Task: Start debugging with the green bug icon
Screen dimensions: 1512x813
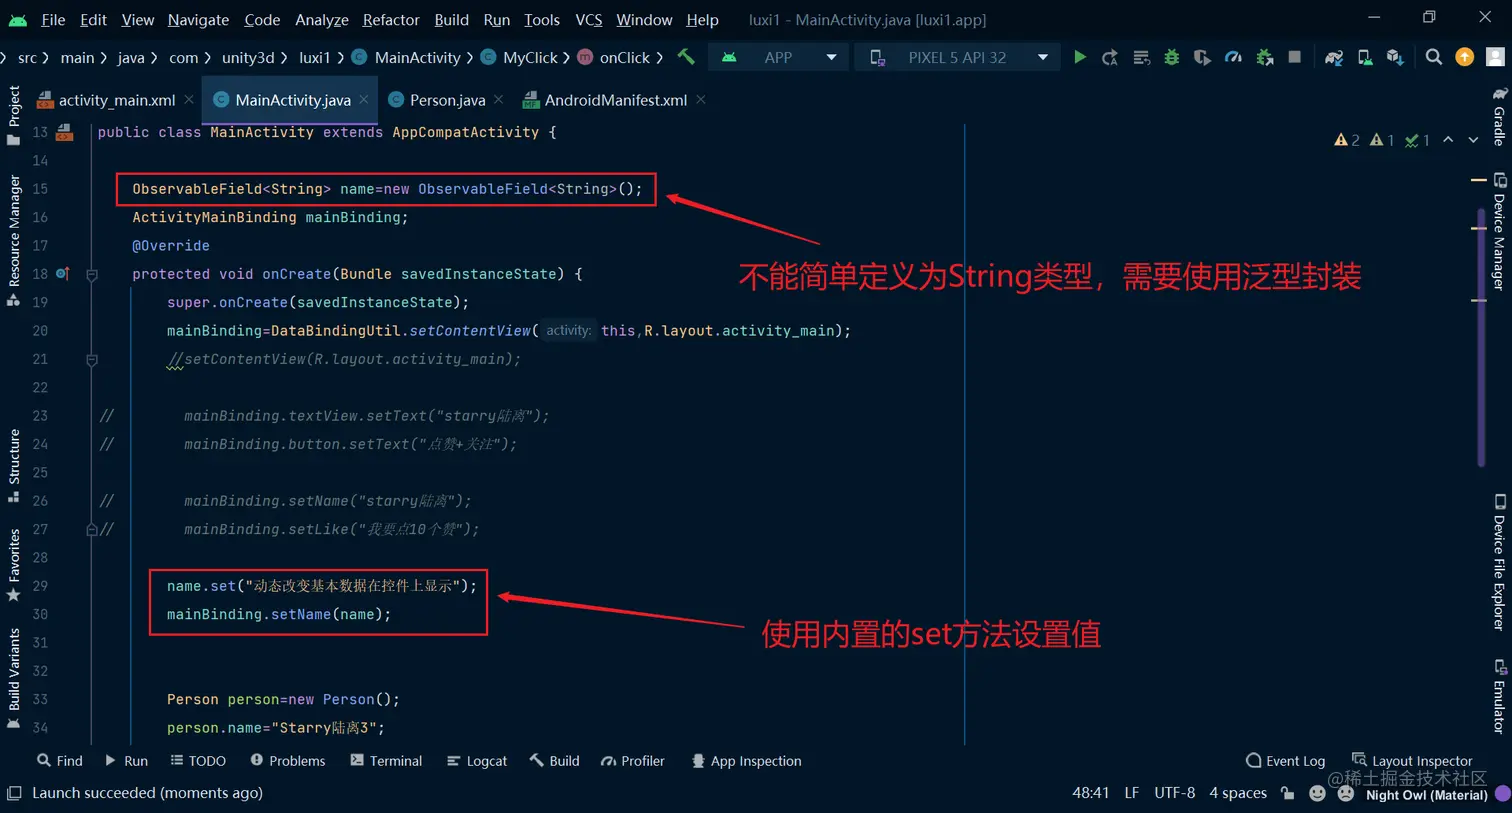Action: [1171, 58]
